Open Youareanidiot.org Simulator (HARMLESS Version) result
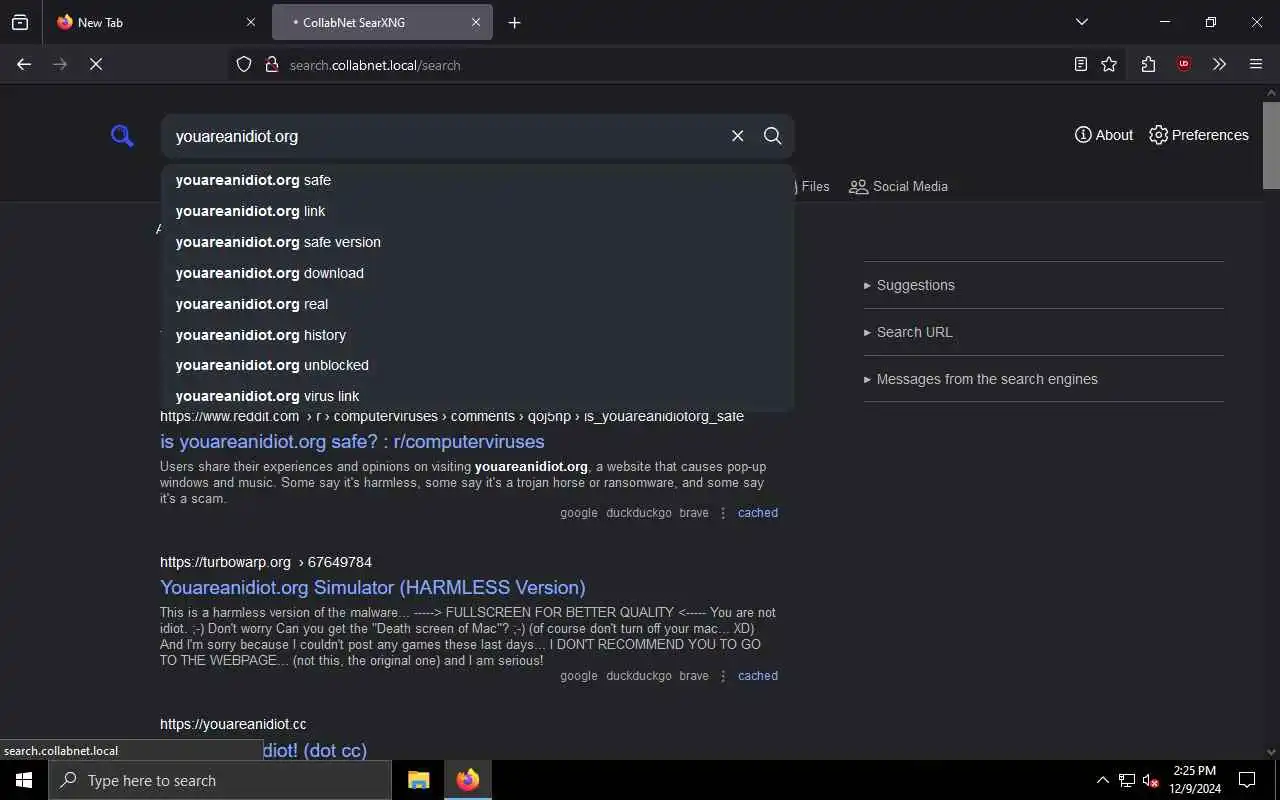This screenshot has width=1280, height=800. pyautogui.click(x=373, y=587)
